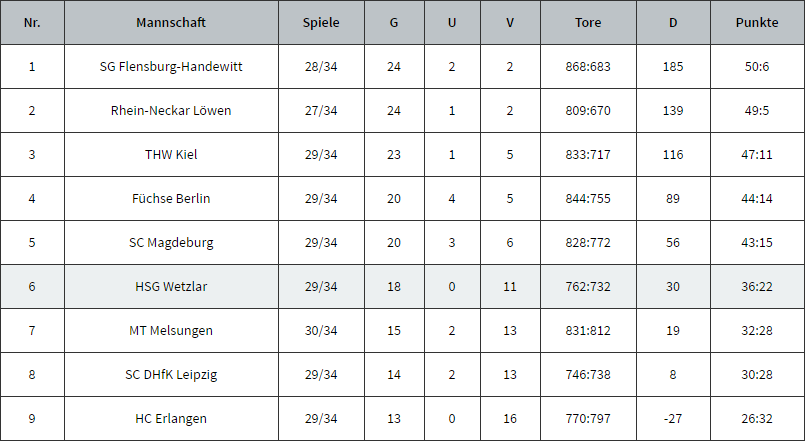805x441 pixels.
Task: Click the D column header
Action: coord(673,23)
